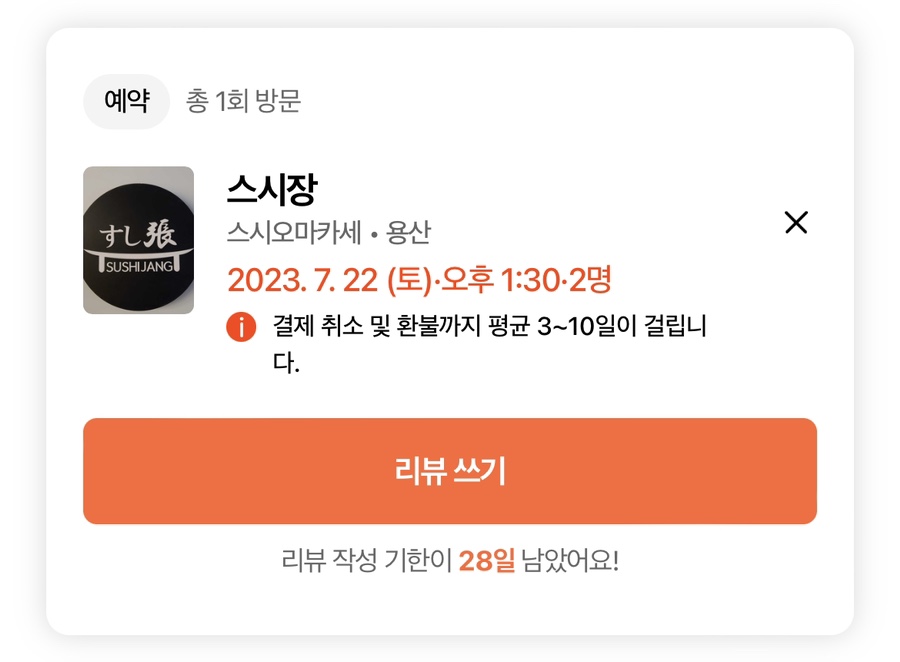
Task: Click the 남았어요! text below the button
Action: [x=570, y=560]
